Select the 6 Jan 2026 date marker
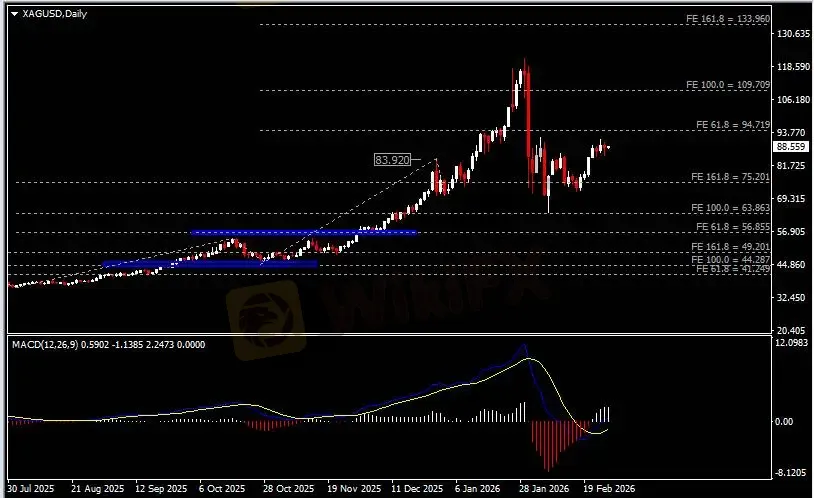The height and width of the screenshot is (498, 814). coord(478,489)
